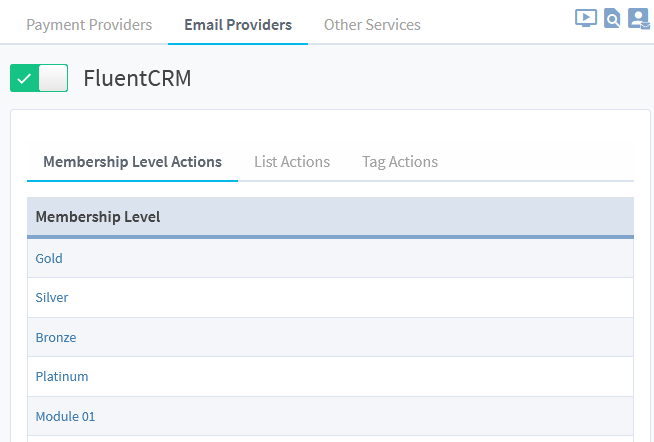654x442 pixels.
Task: Click the green checkmark on FluentCRM switch
Action: click(25, 78)
